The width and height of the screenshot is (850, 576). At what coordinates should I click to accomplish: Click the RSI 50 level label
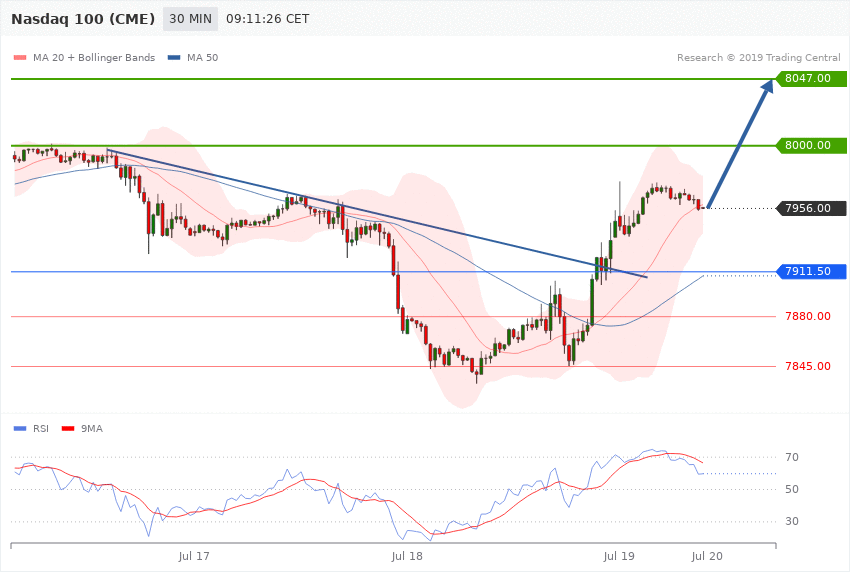792,489
